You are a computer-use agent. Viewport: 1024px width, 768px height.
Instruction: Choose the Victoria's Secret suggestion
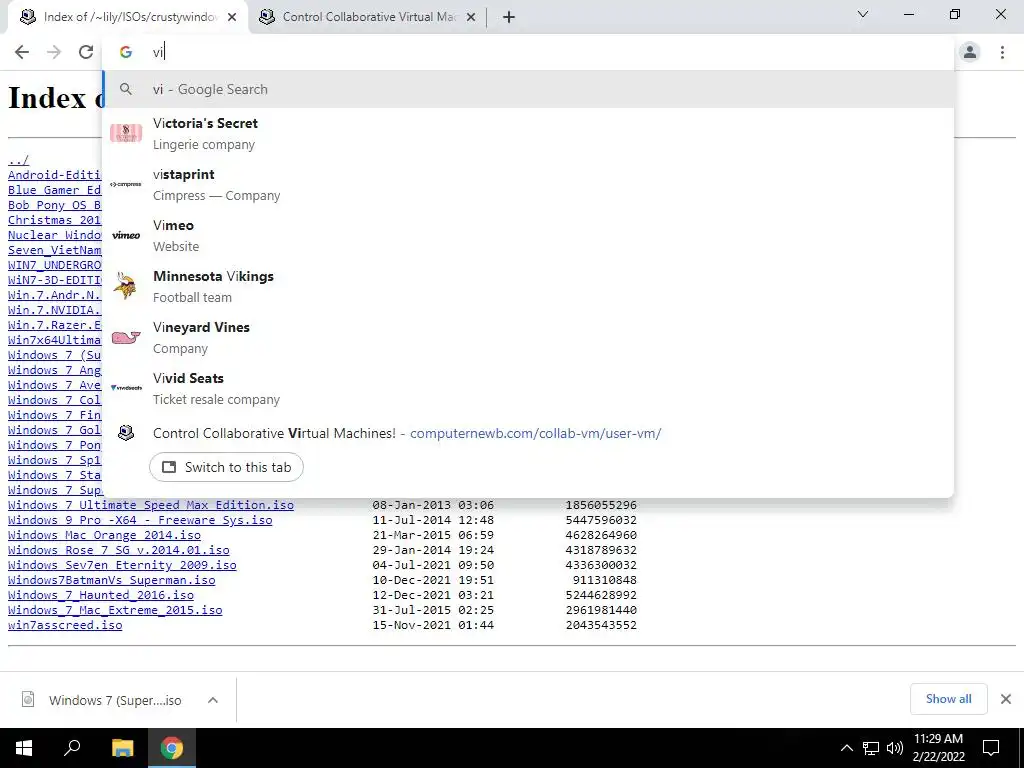pyautogui.click(x=528, y=133)
